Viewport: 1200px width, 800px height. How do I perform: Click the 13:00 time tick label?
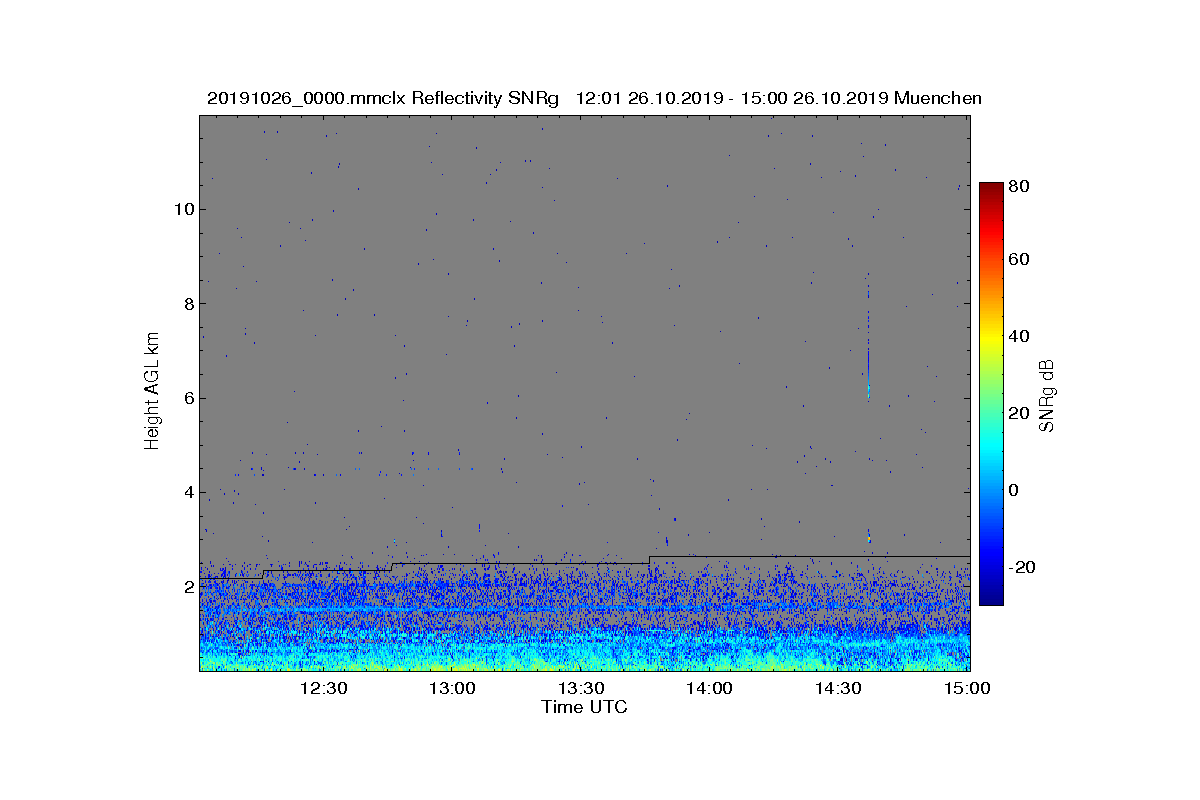452,688
